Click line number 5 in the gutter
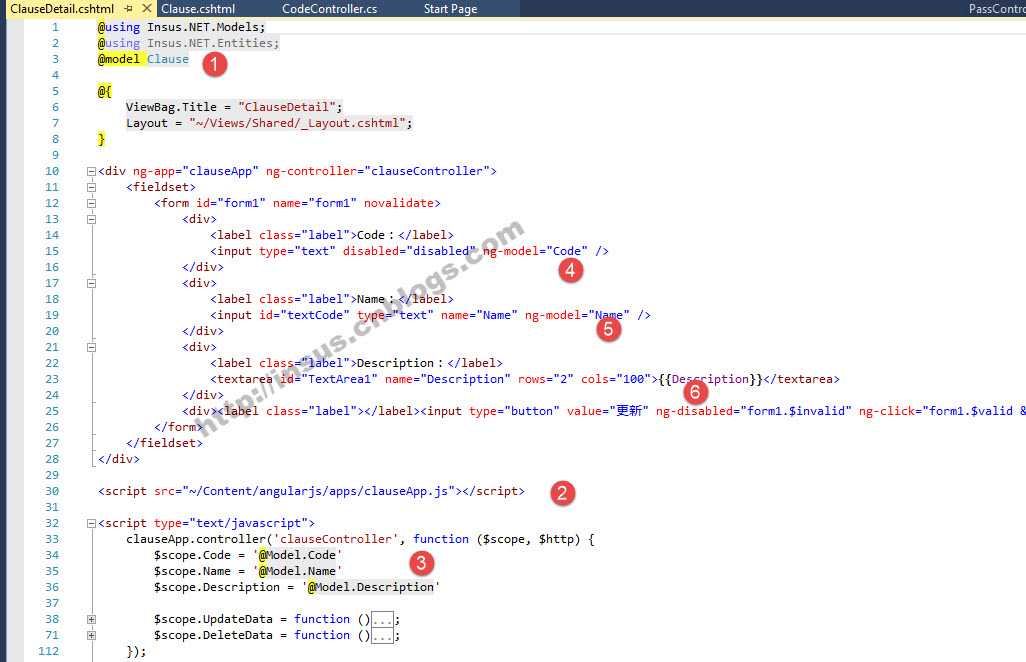 55,91
